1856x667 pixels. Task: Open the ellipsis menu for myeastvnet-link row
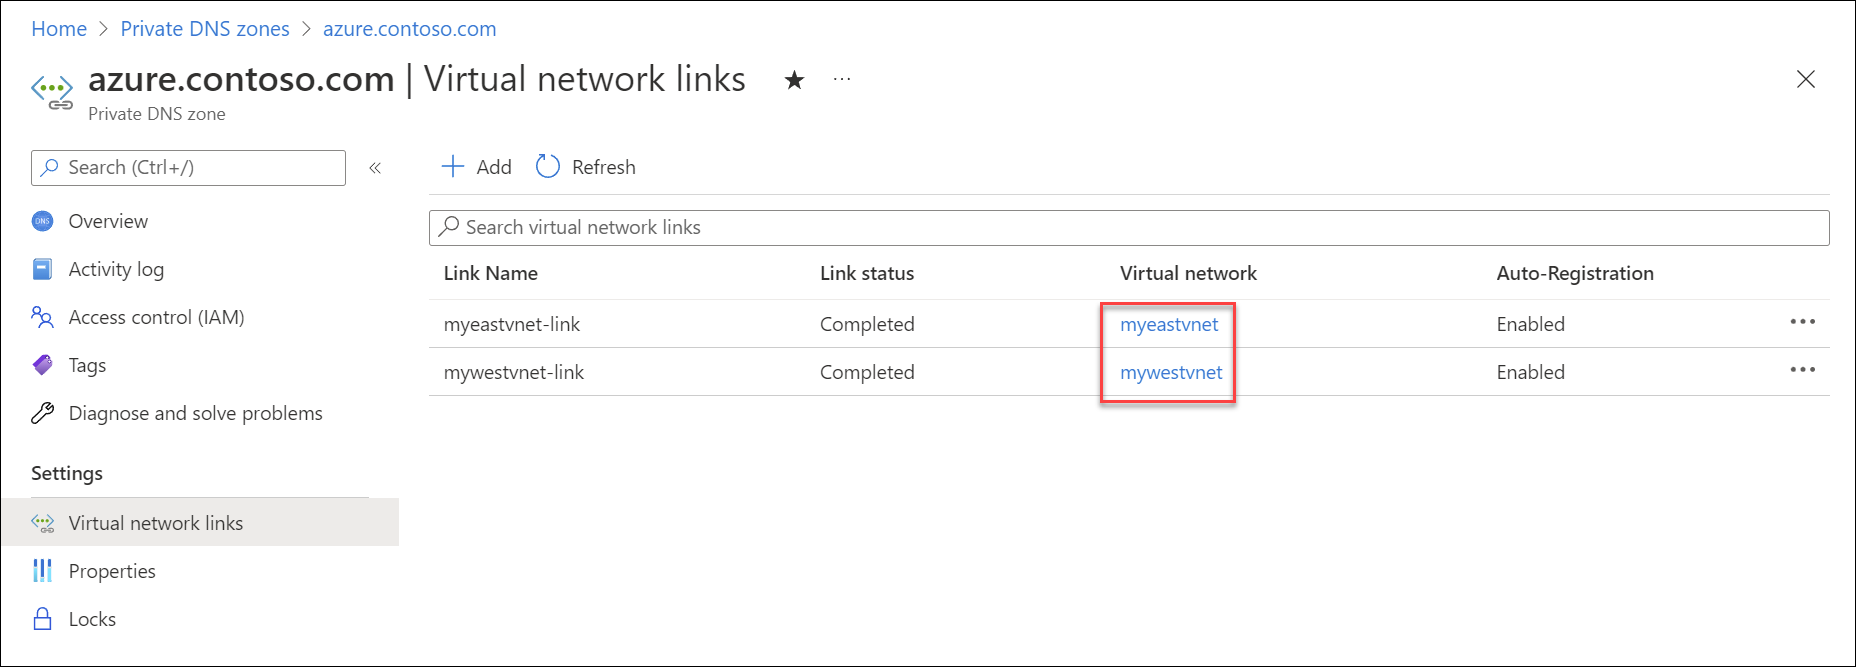tap(1802, 323)
